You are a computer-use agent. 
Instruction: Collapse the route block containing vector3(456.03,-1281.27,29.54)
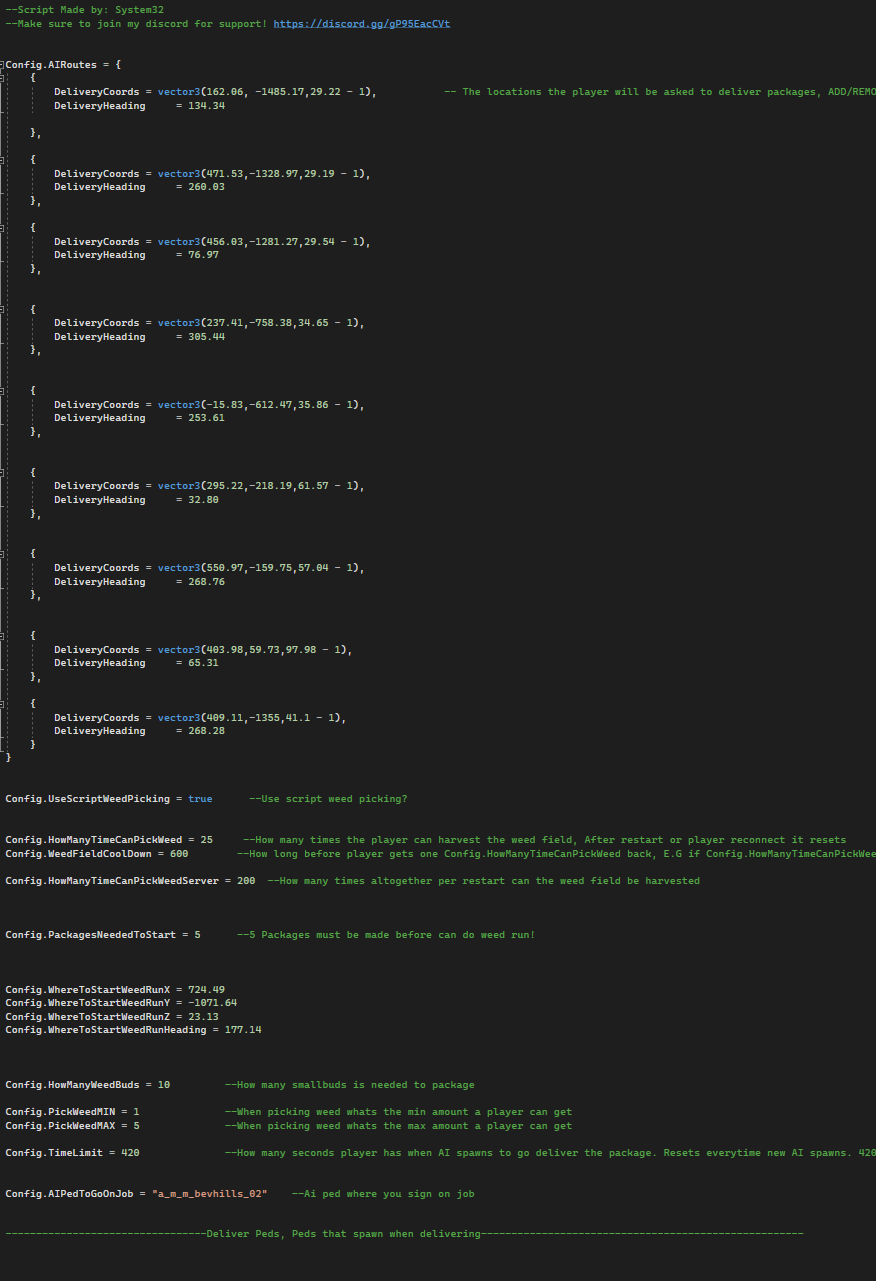coord(3,227)
